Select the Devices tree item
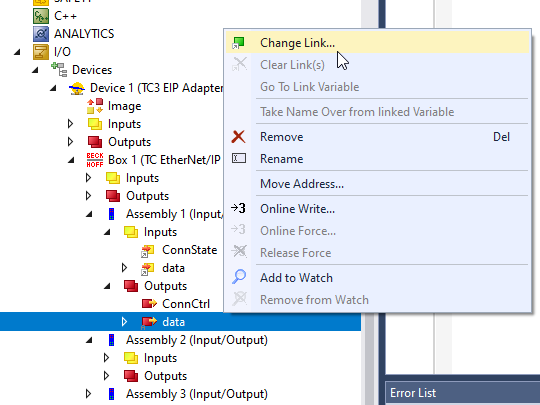Image resolution: width=540 pixels, height=405 pixels. (x=92, y=70)
